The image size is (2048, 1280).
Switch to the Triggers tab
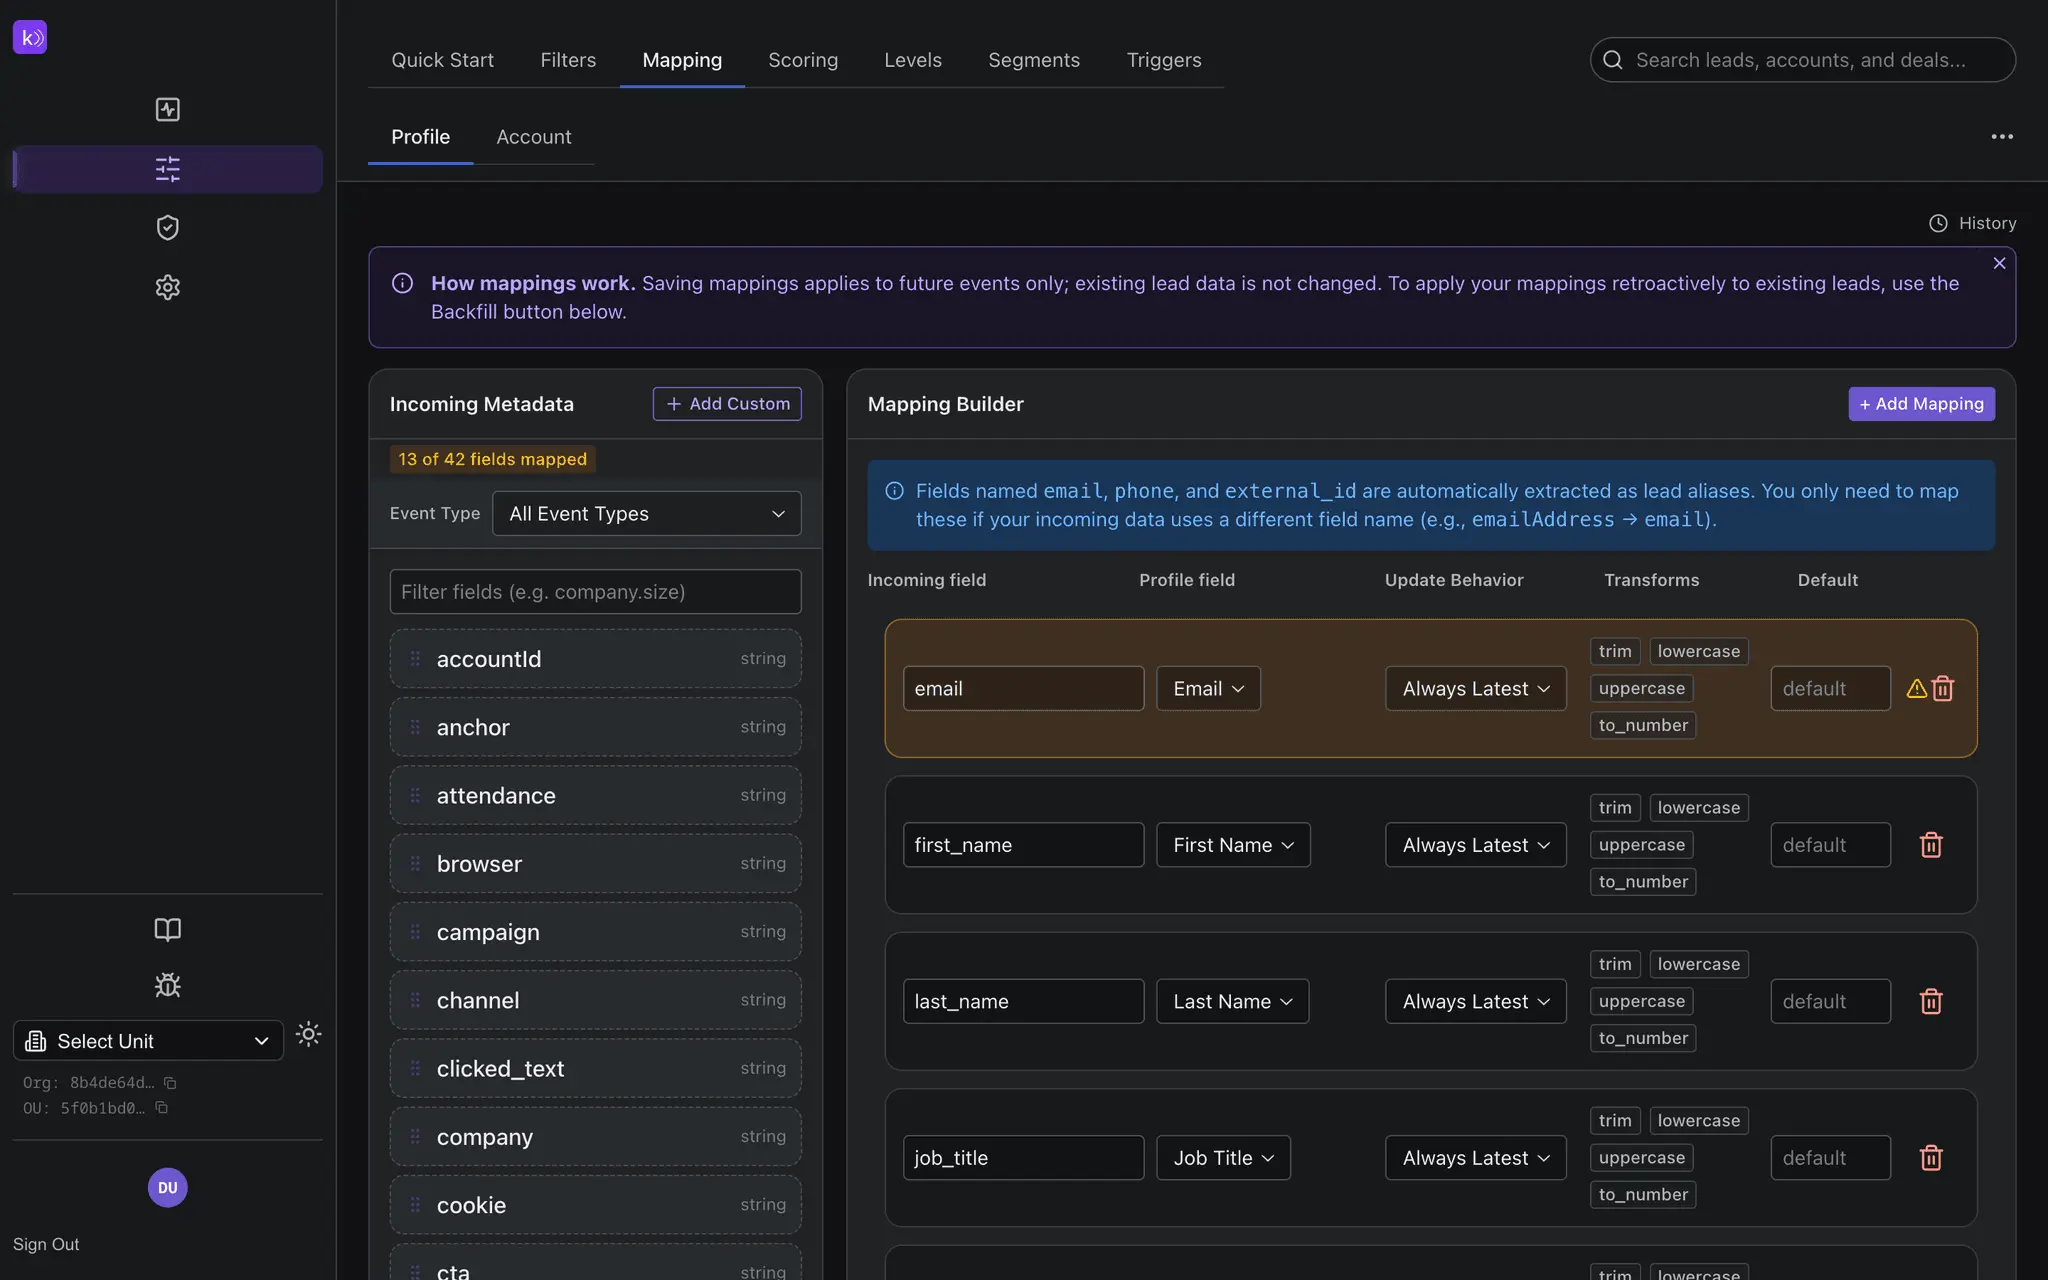[1164, 60]
